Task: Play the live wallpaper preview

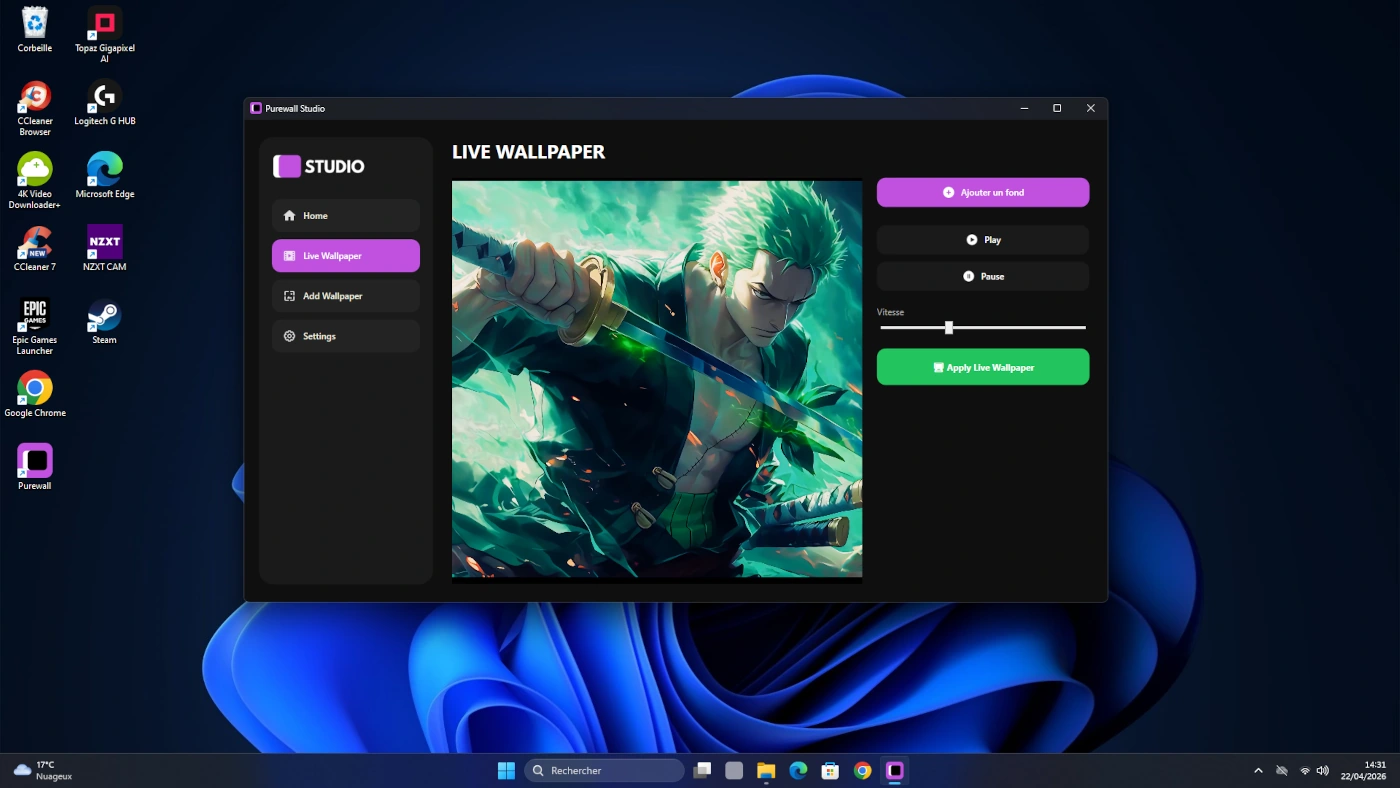Action: pos(982,240)
